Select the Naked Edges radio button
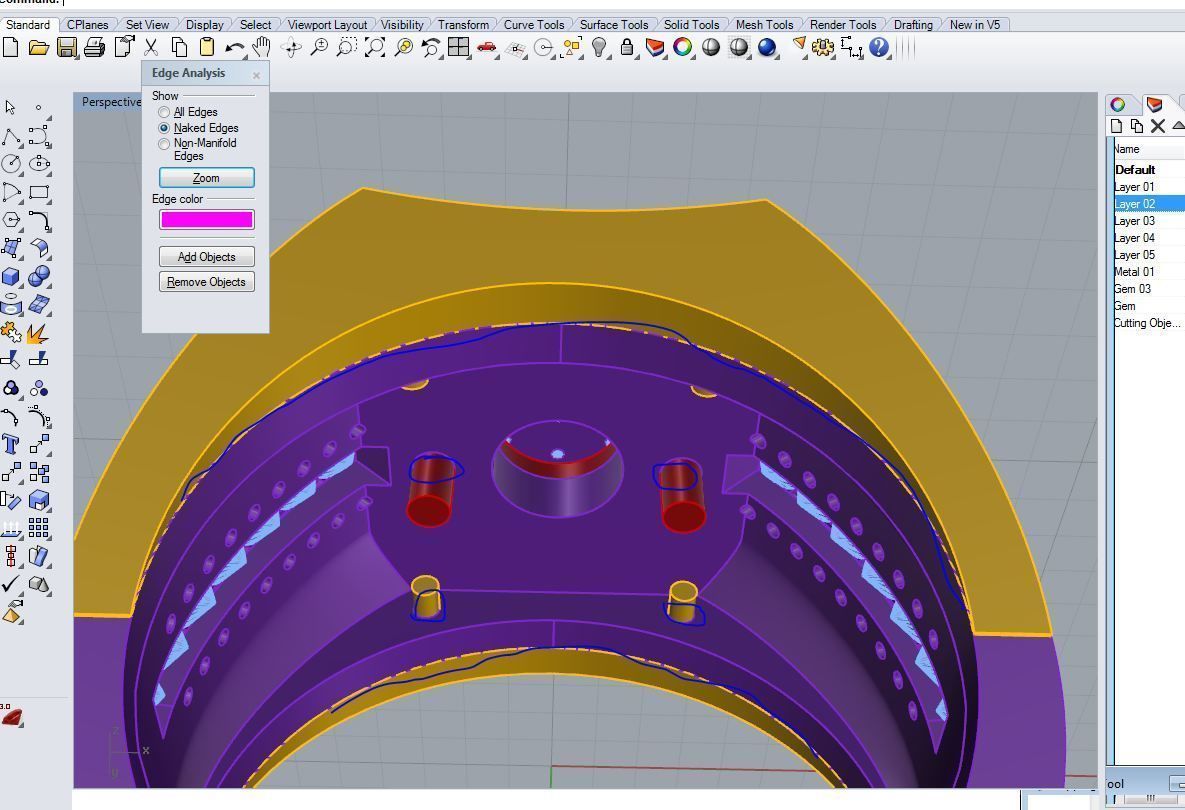 pyautogui.click(x=164, y=128)
